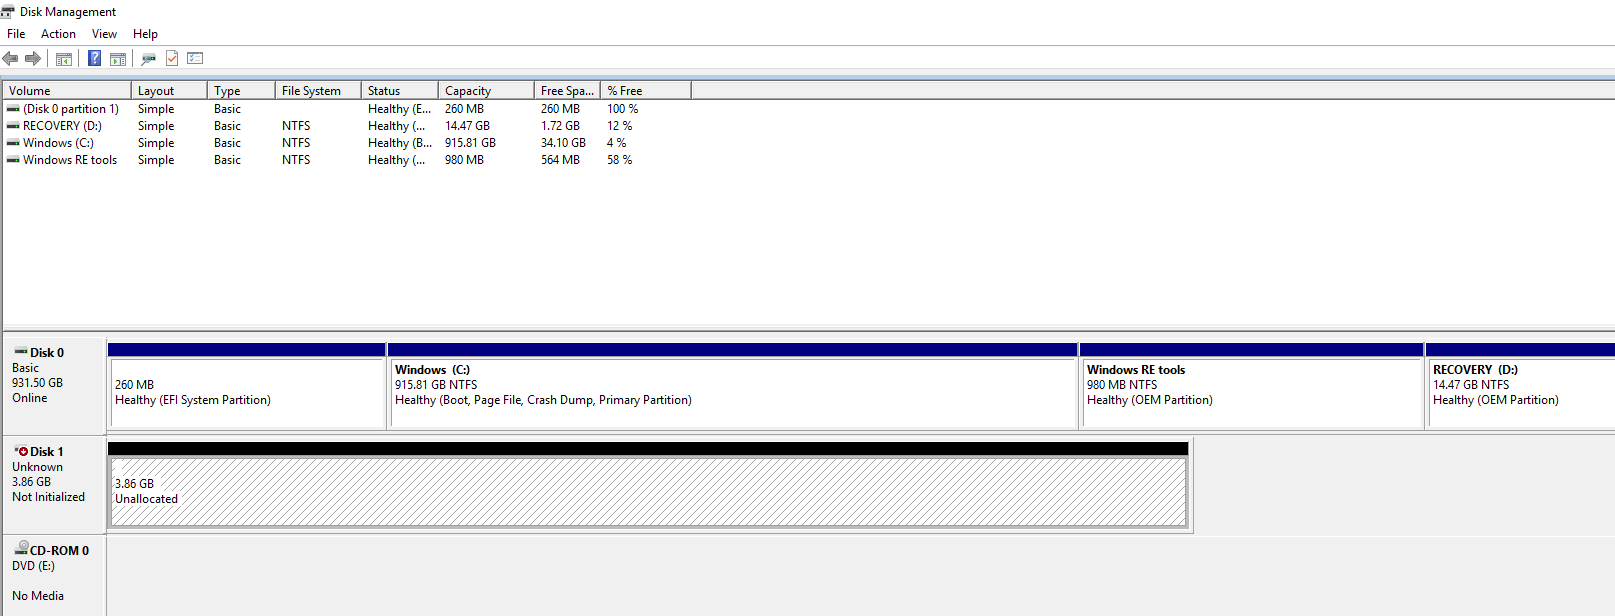
Task: Click the Rescan Disks magnifier toolbar icon
Action: (x=149, y=58)
